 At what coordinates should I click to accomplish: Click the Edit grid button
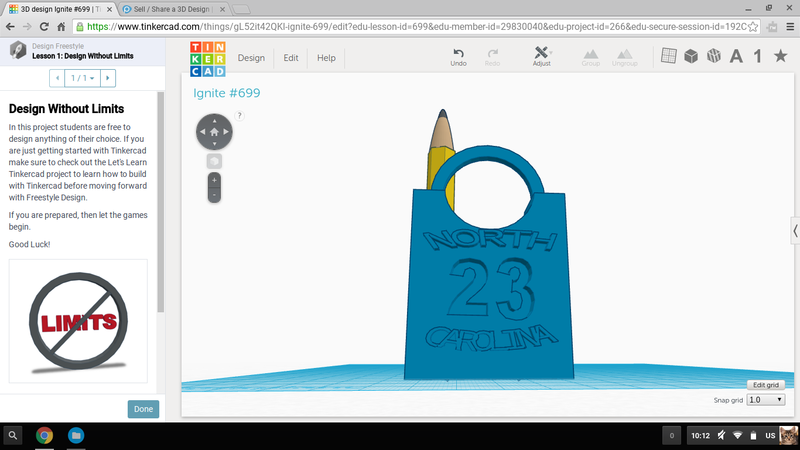[766, 385]
